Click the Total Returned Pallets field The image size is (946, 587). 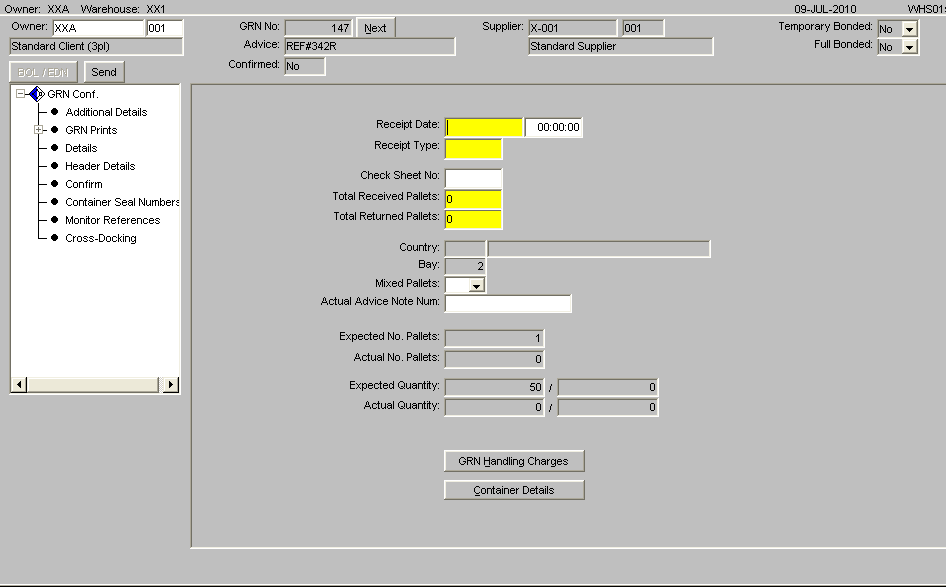click(474, 219)
